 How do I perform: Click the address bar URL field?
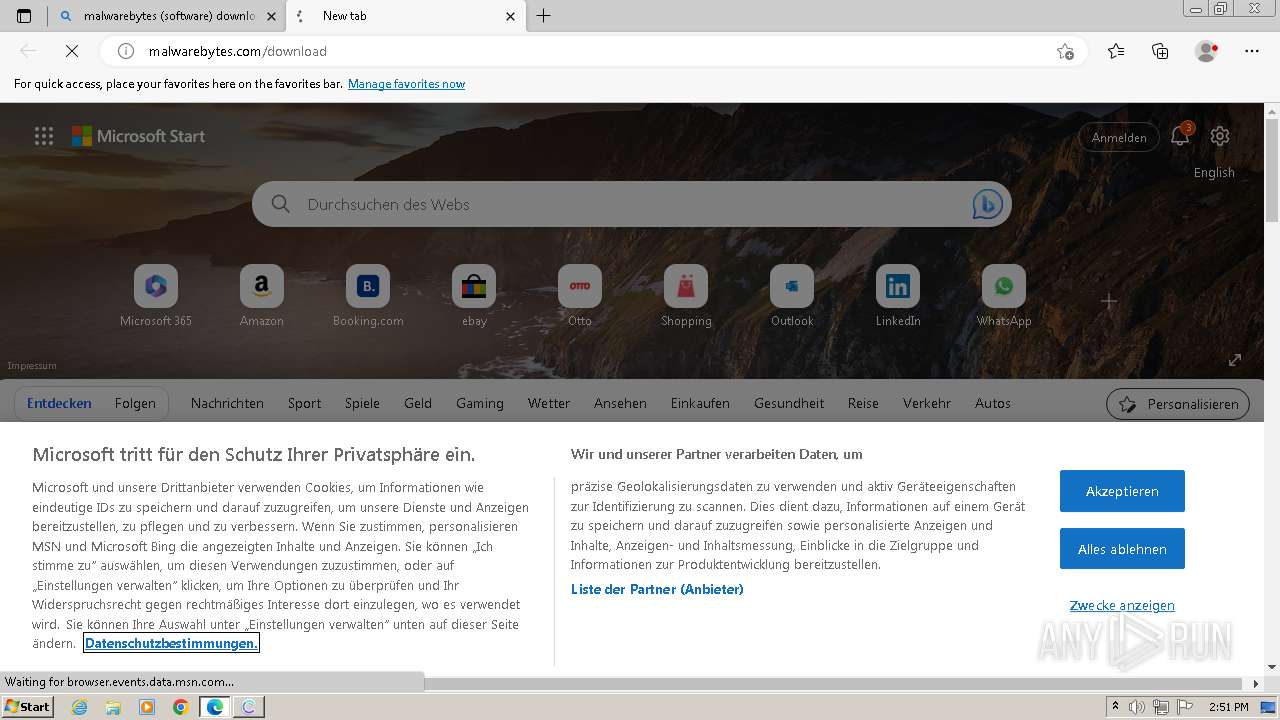pos(595,51)
